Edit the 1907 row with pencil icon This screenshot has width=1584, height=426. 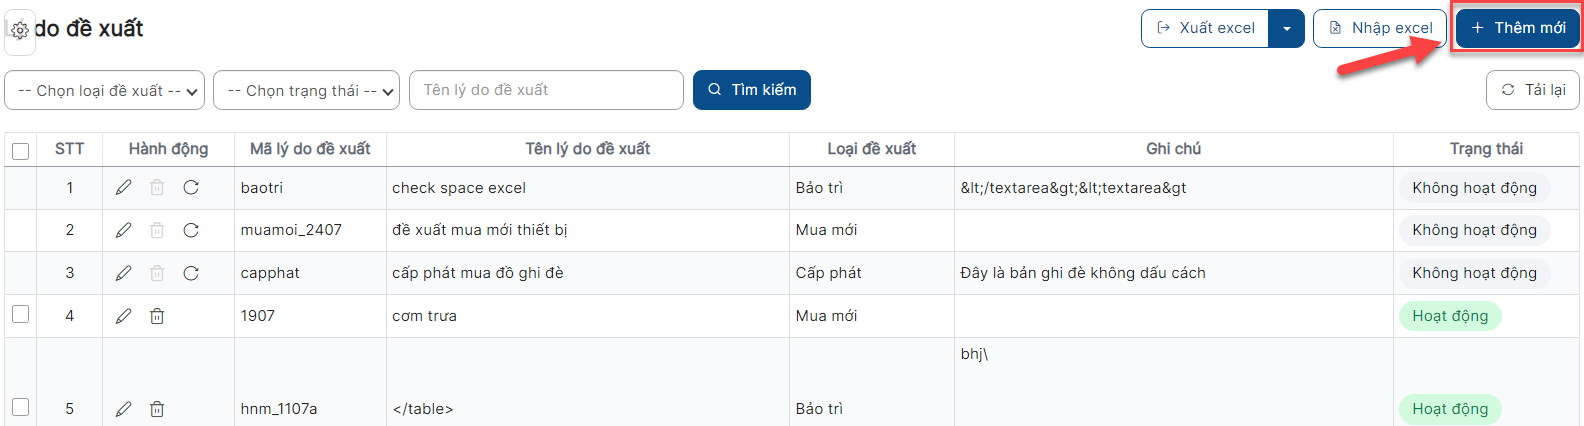tap(124, 316)
